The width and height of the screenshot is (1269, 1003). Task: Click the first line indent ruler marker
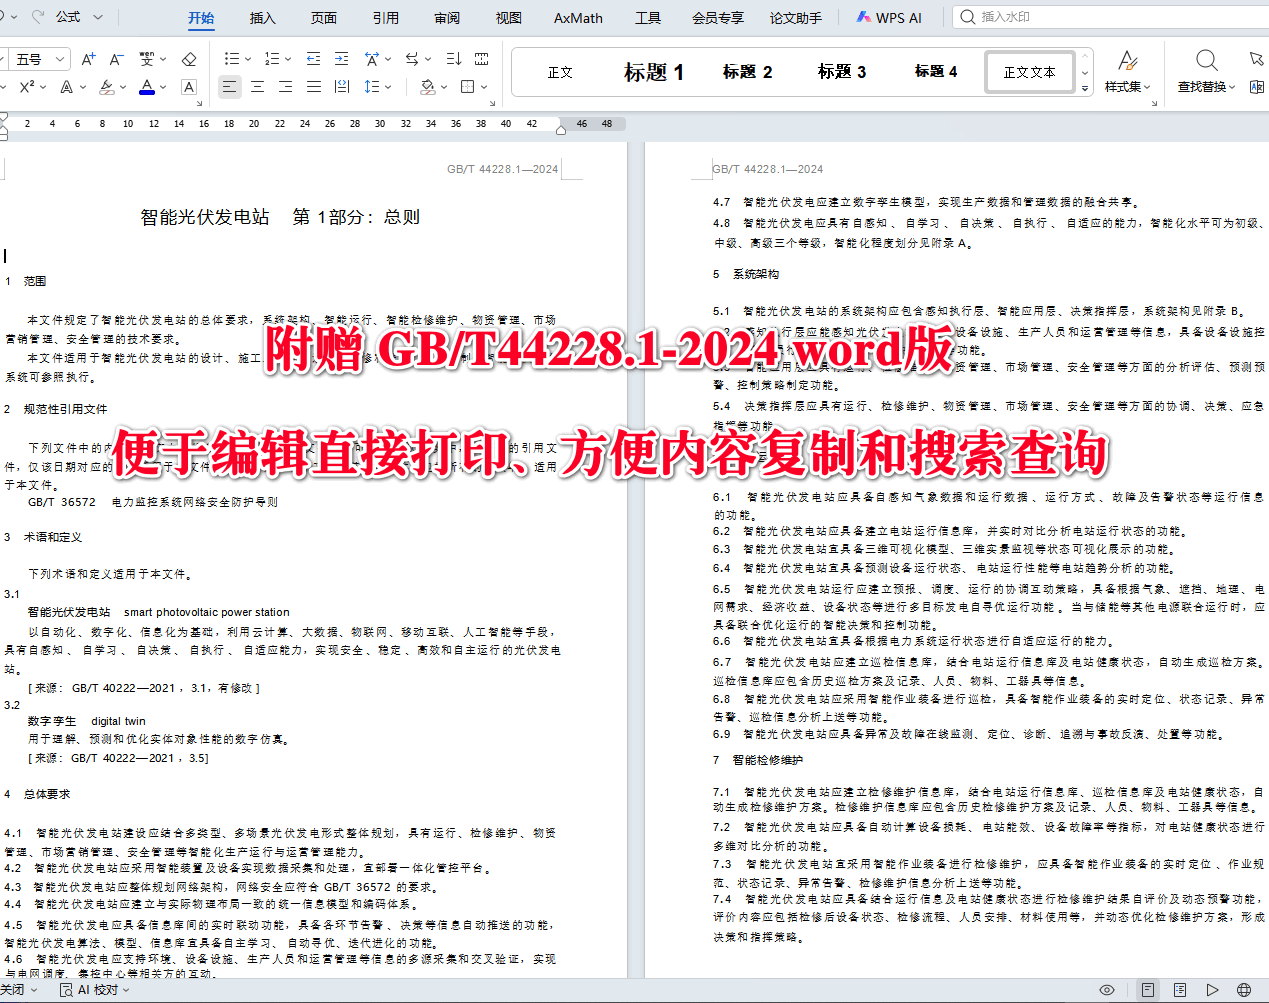[x=3, y=118]
